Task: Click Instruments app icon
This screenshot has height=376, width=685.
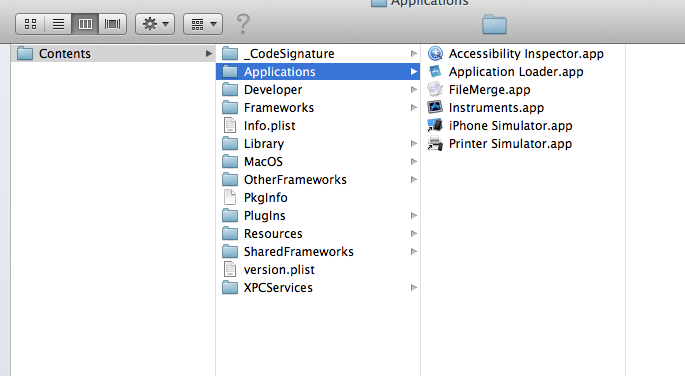Action: pos(435,107)
